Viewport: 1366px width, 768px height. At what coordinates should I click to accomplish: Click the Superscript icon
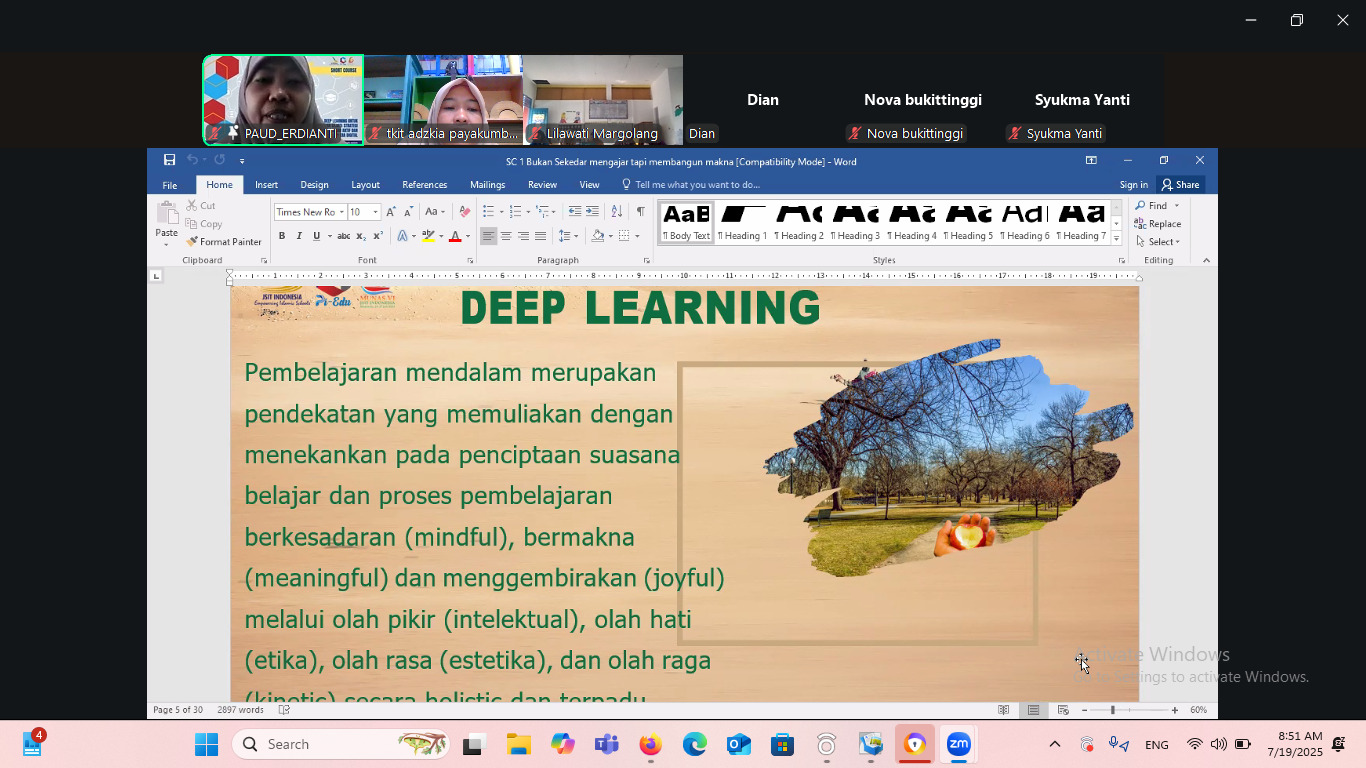pyautogui.click(x=378, y=236)
